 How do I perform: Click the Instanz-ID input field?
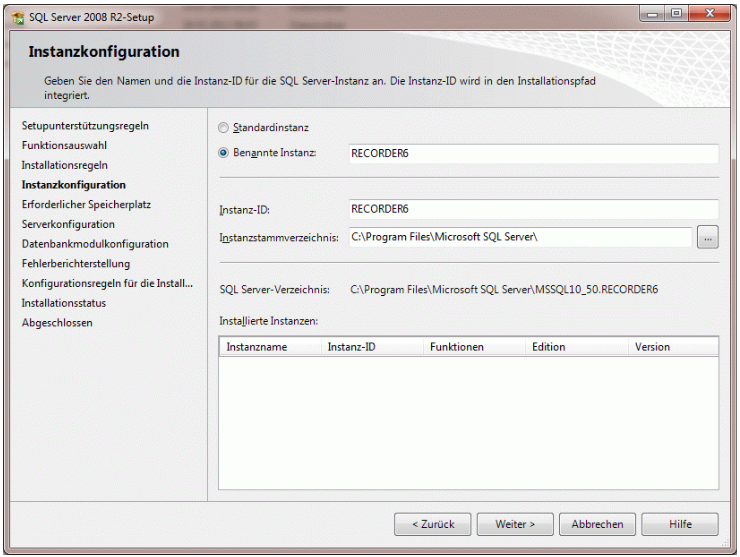534,209
